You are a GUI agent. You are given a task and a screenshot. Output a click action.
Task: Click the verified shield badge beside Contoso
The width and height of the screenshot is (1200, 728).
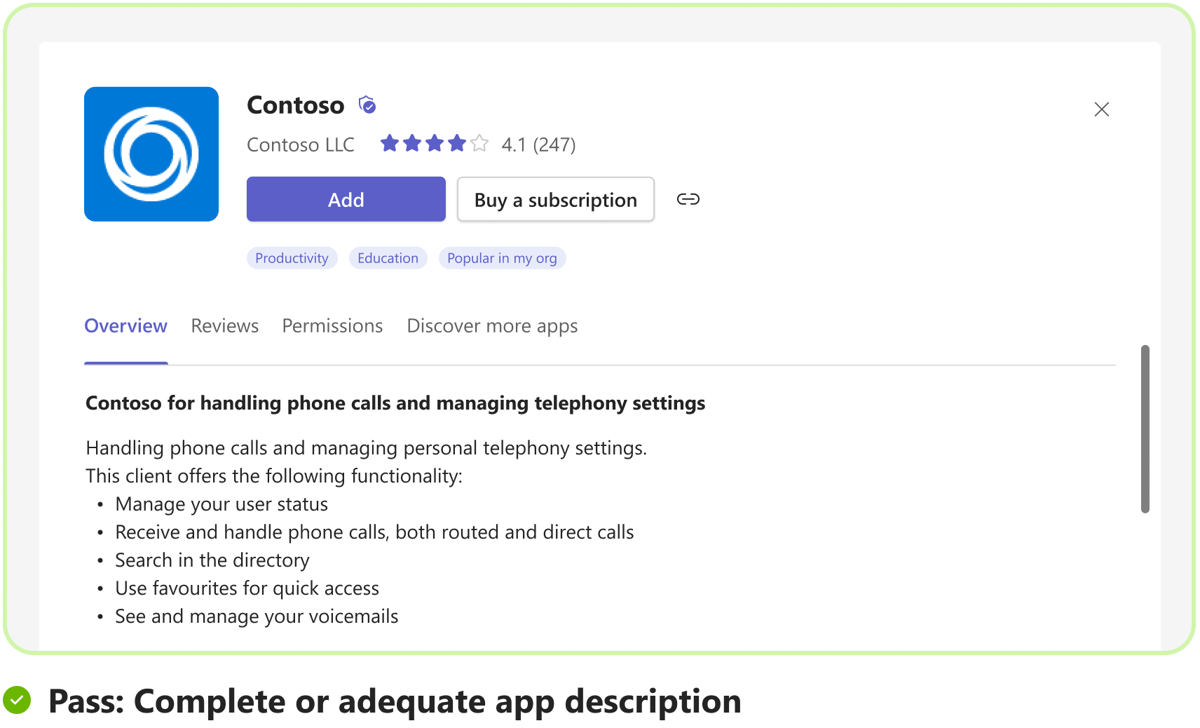(x=367, y=105)
